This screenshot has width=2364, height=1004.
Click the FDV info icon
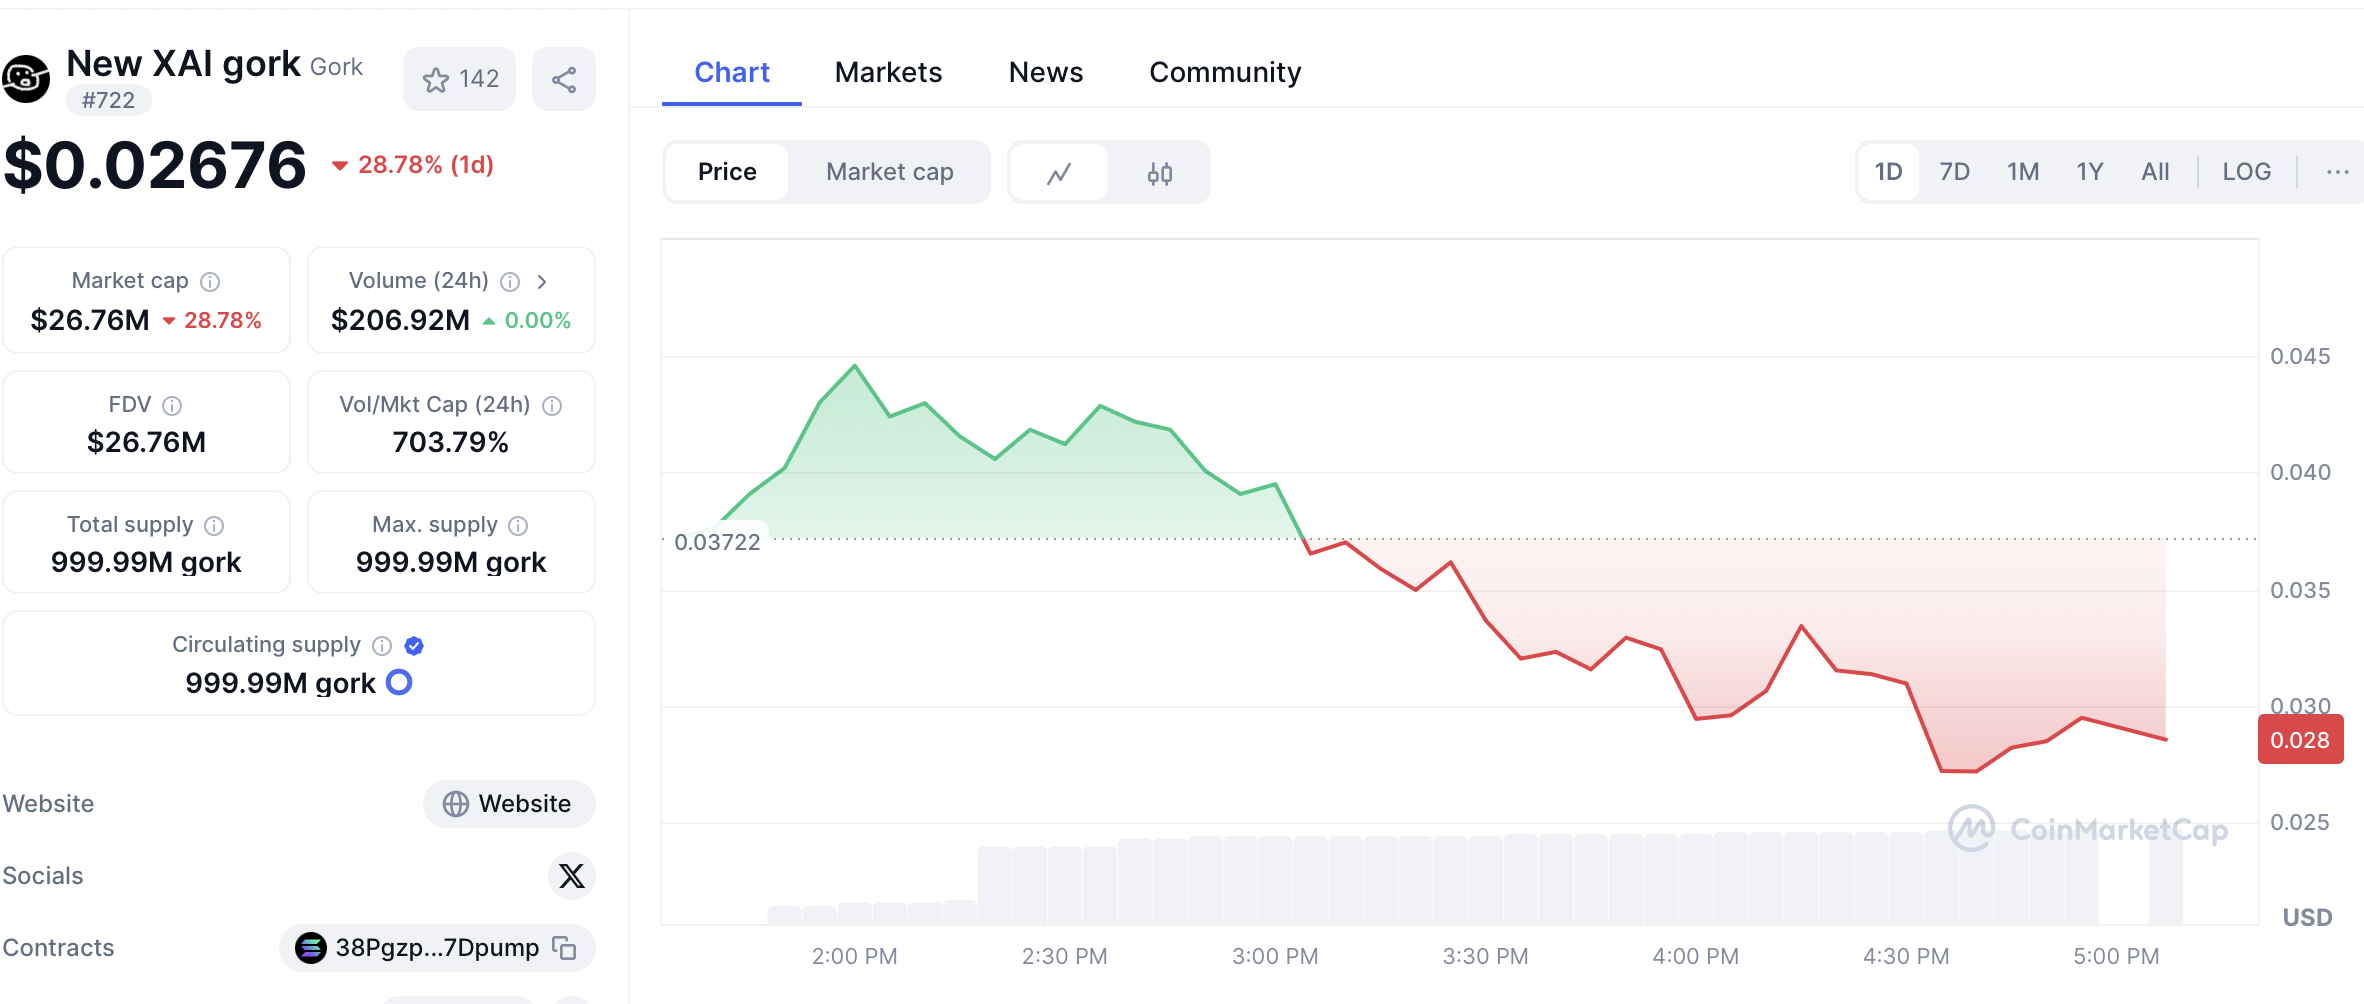(x=172, y=406)
